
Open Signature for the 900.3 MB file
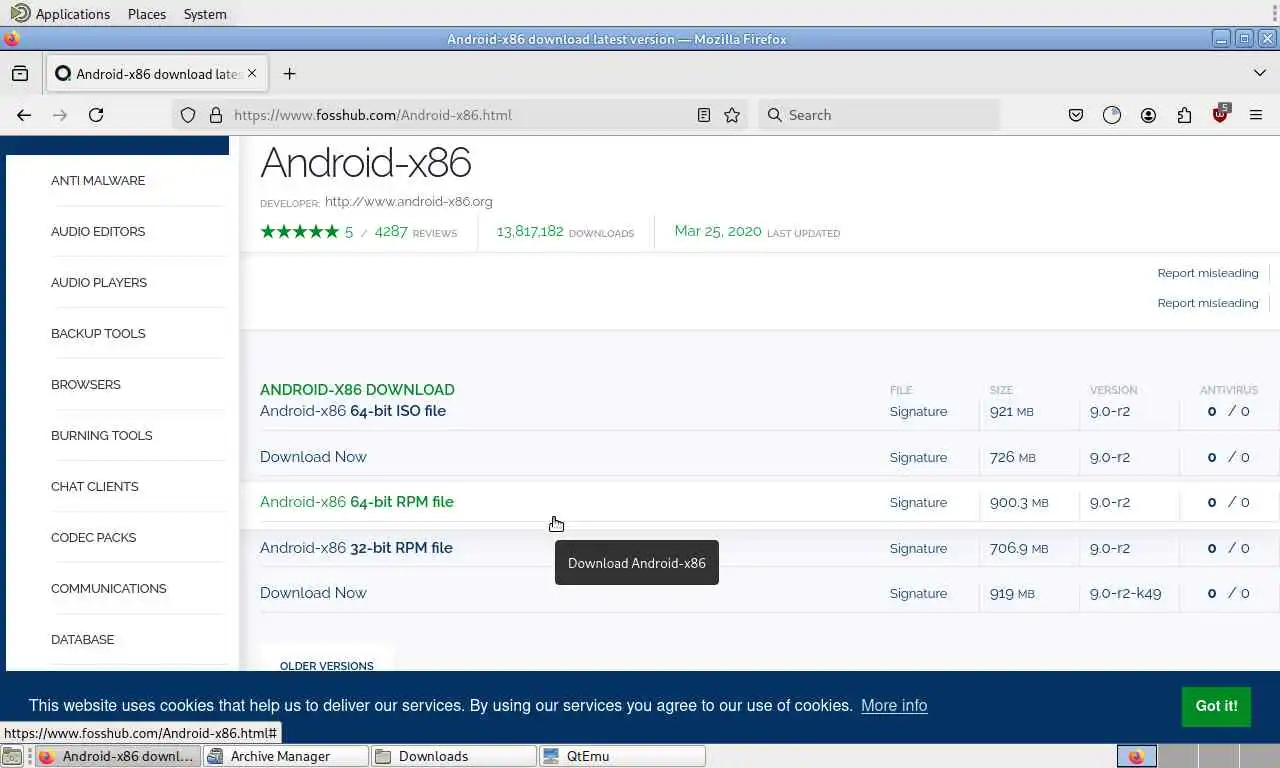pos(918,502)
